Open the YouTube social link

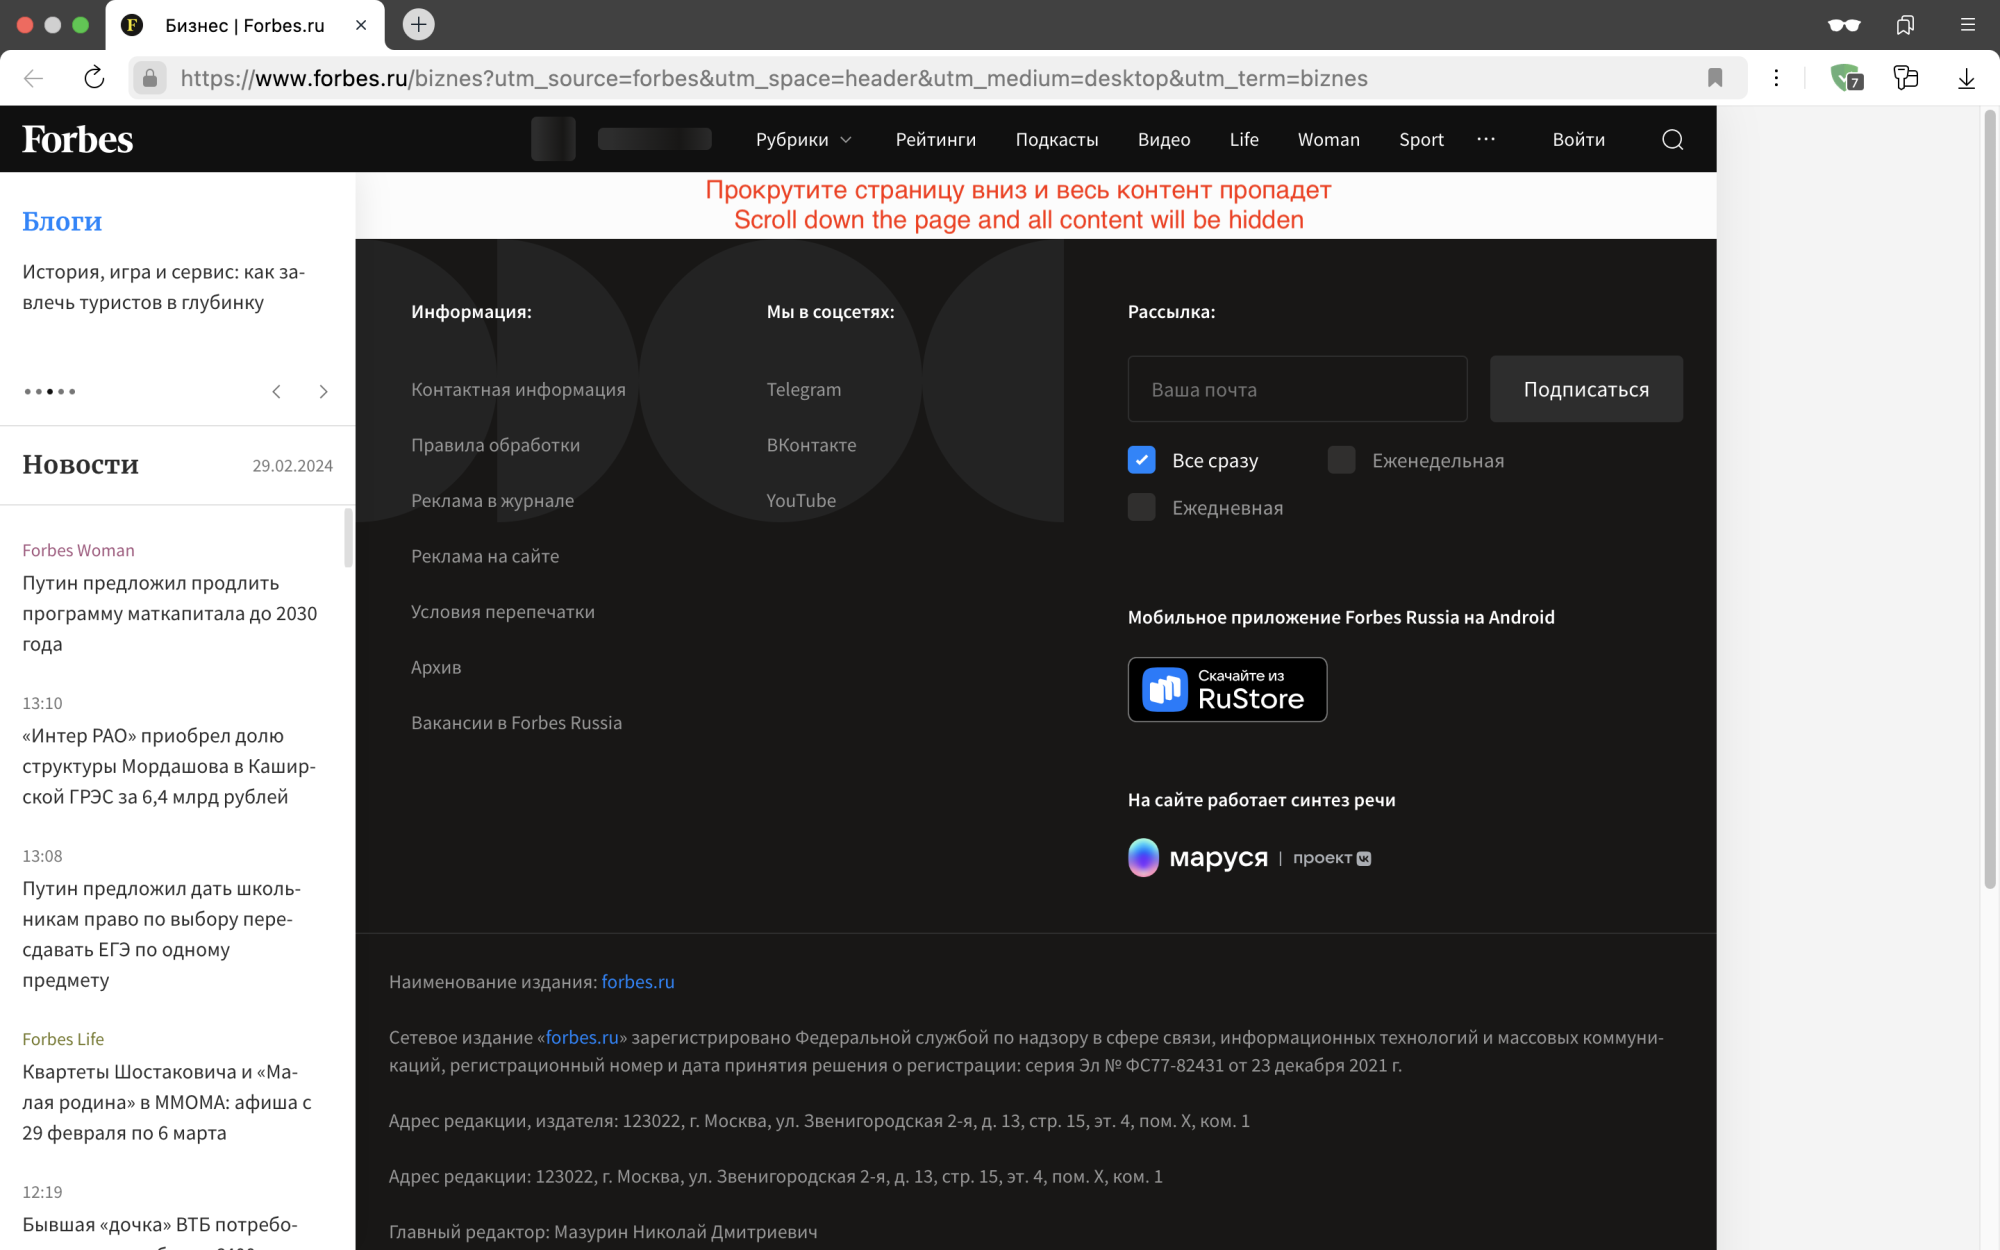[801, 500]
